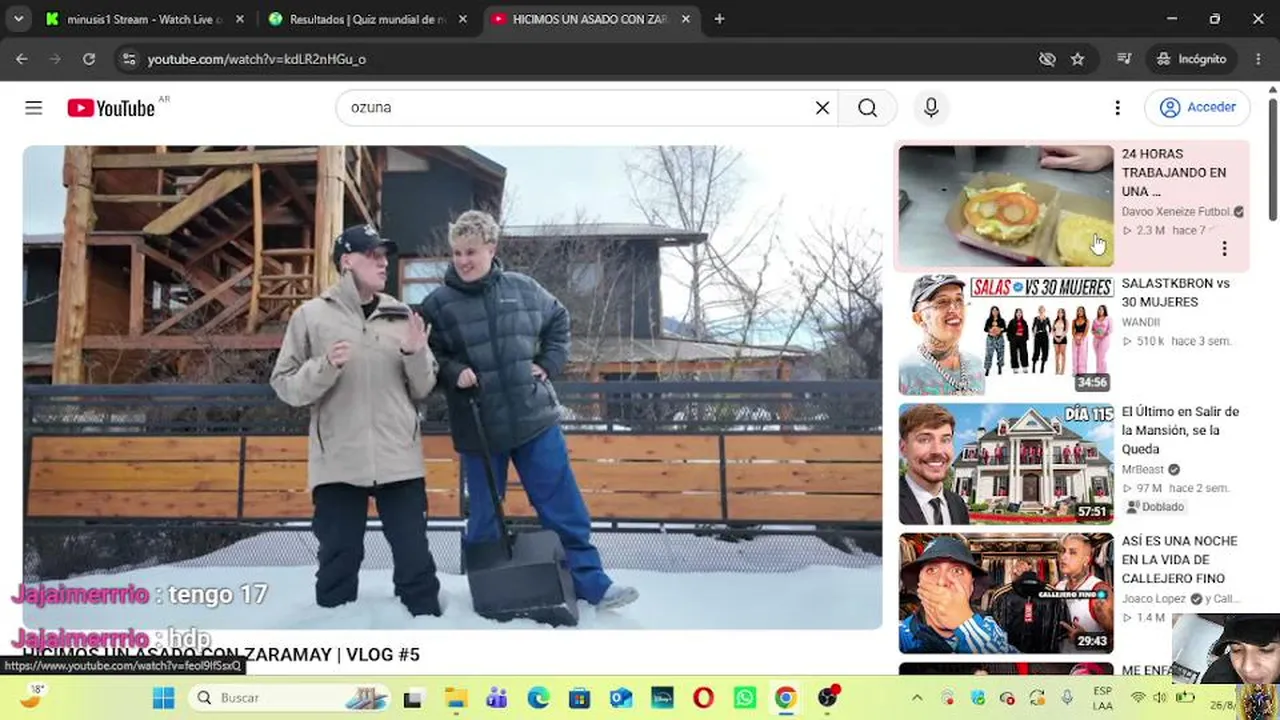This screenshot has width=1280, height=720.
Task: Open Task View on the taskbar
Action: (413, 698)
